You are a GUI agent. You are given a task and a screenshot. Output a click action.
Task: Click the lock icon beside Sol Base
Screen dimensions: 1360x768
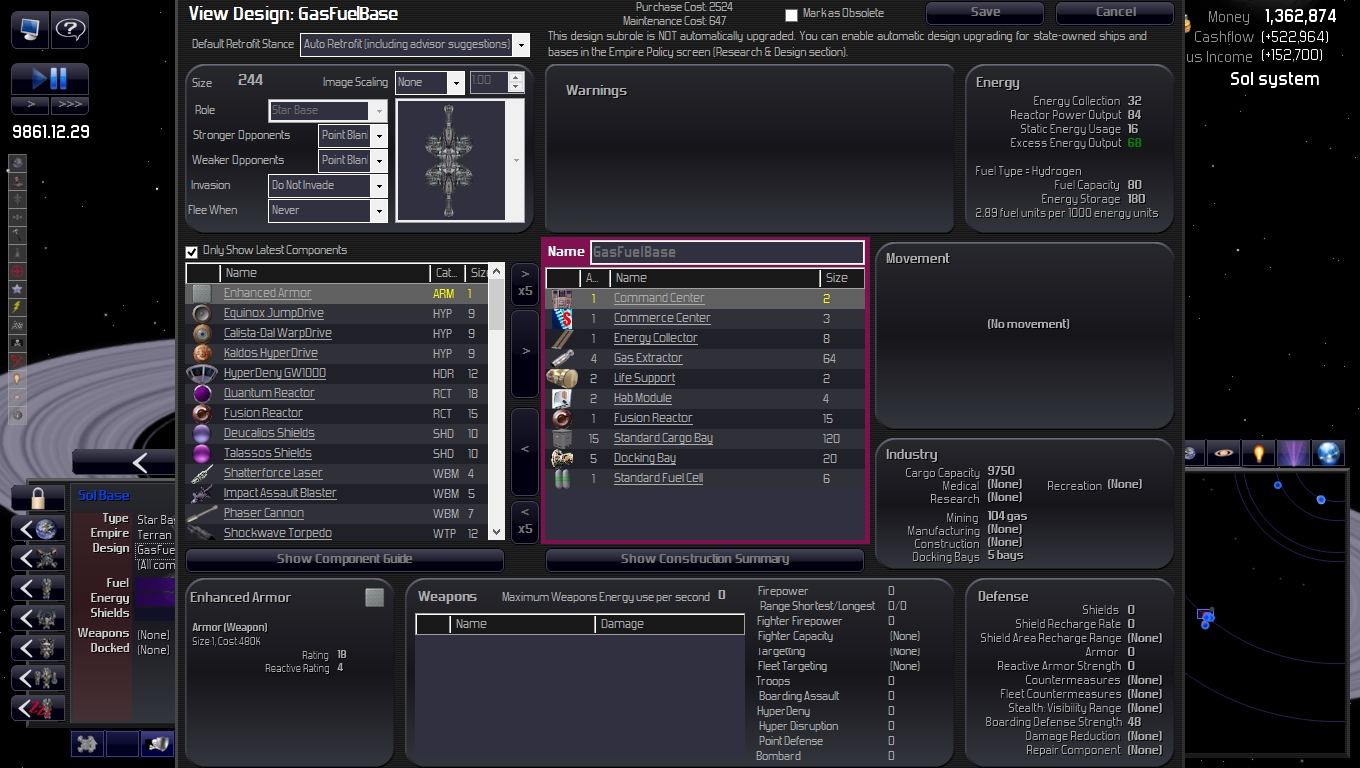(x=38, y=496)
